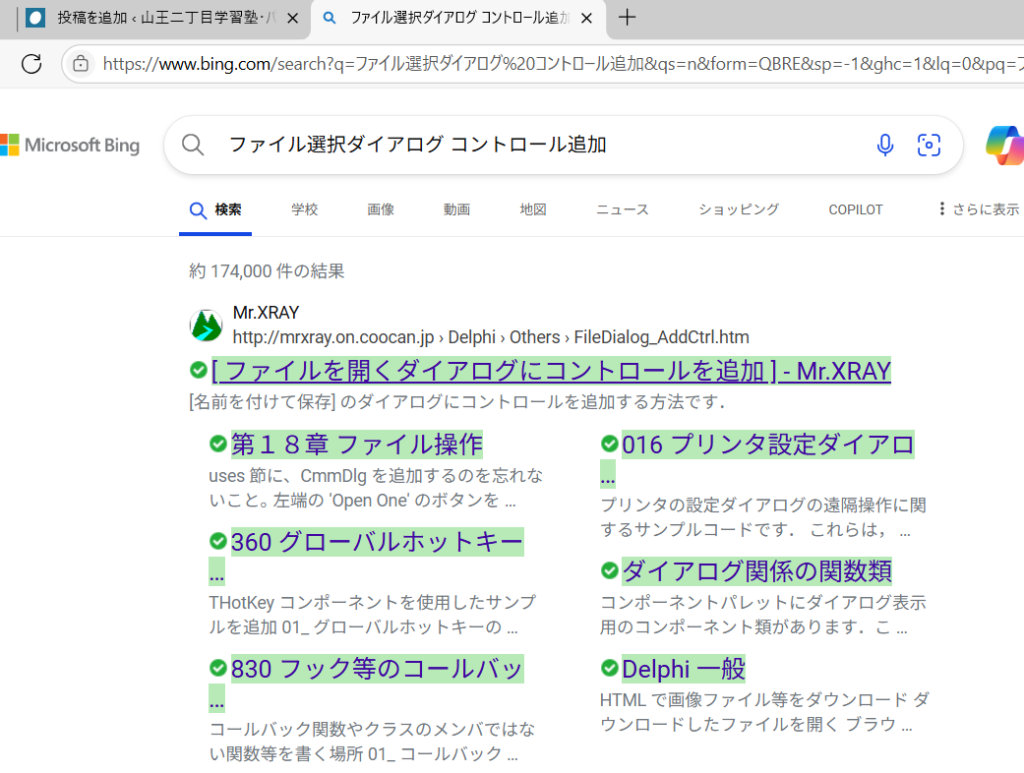The image size is (1024, 773).
Task: Select the ニュース search tab
Action: coord(622,210)
